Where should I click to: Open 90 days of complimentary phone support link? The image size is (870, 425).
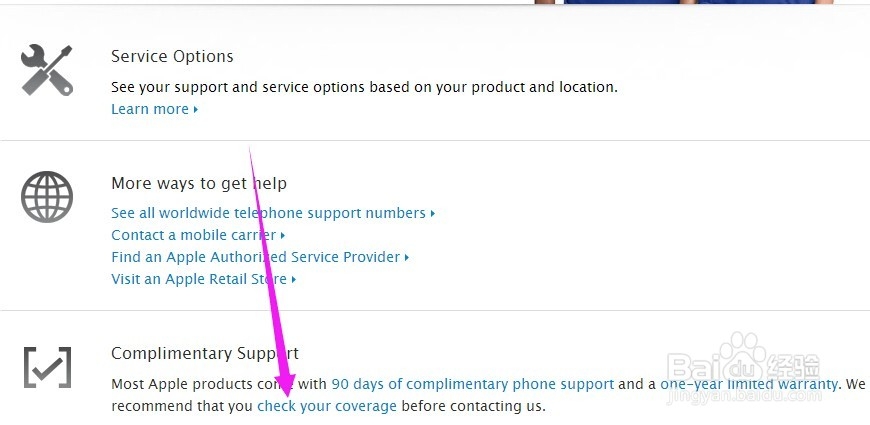[472, 384]
